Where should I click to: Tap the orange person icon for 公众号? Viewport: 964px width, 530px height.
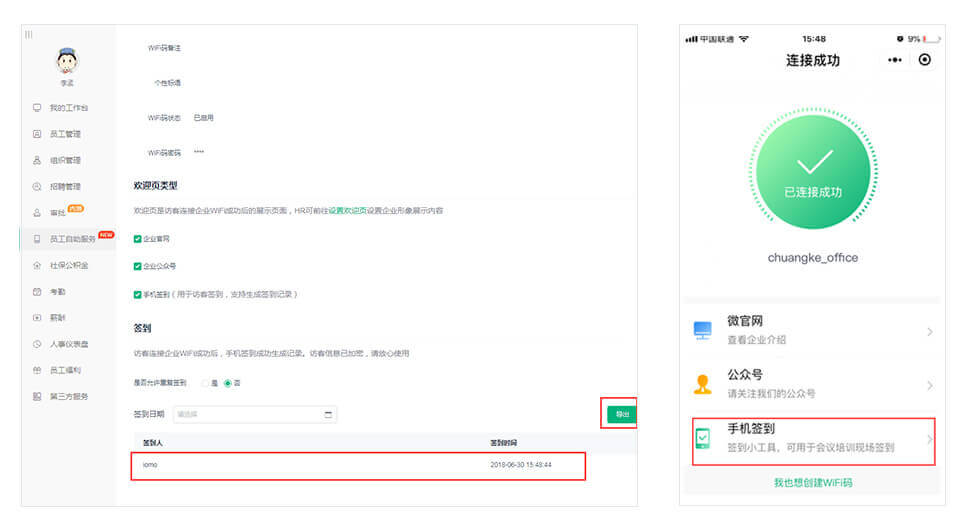[x=703, y=384]
